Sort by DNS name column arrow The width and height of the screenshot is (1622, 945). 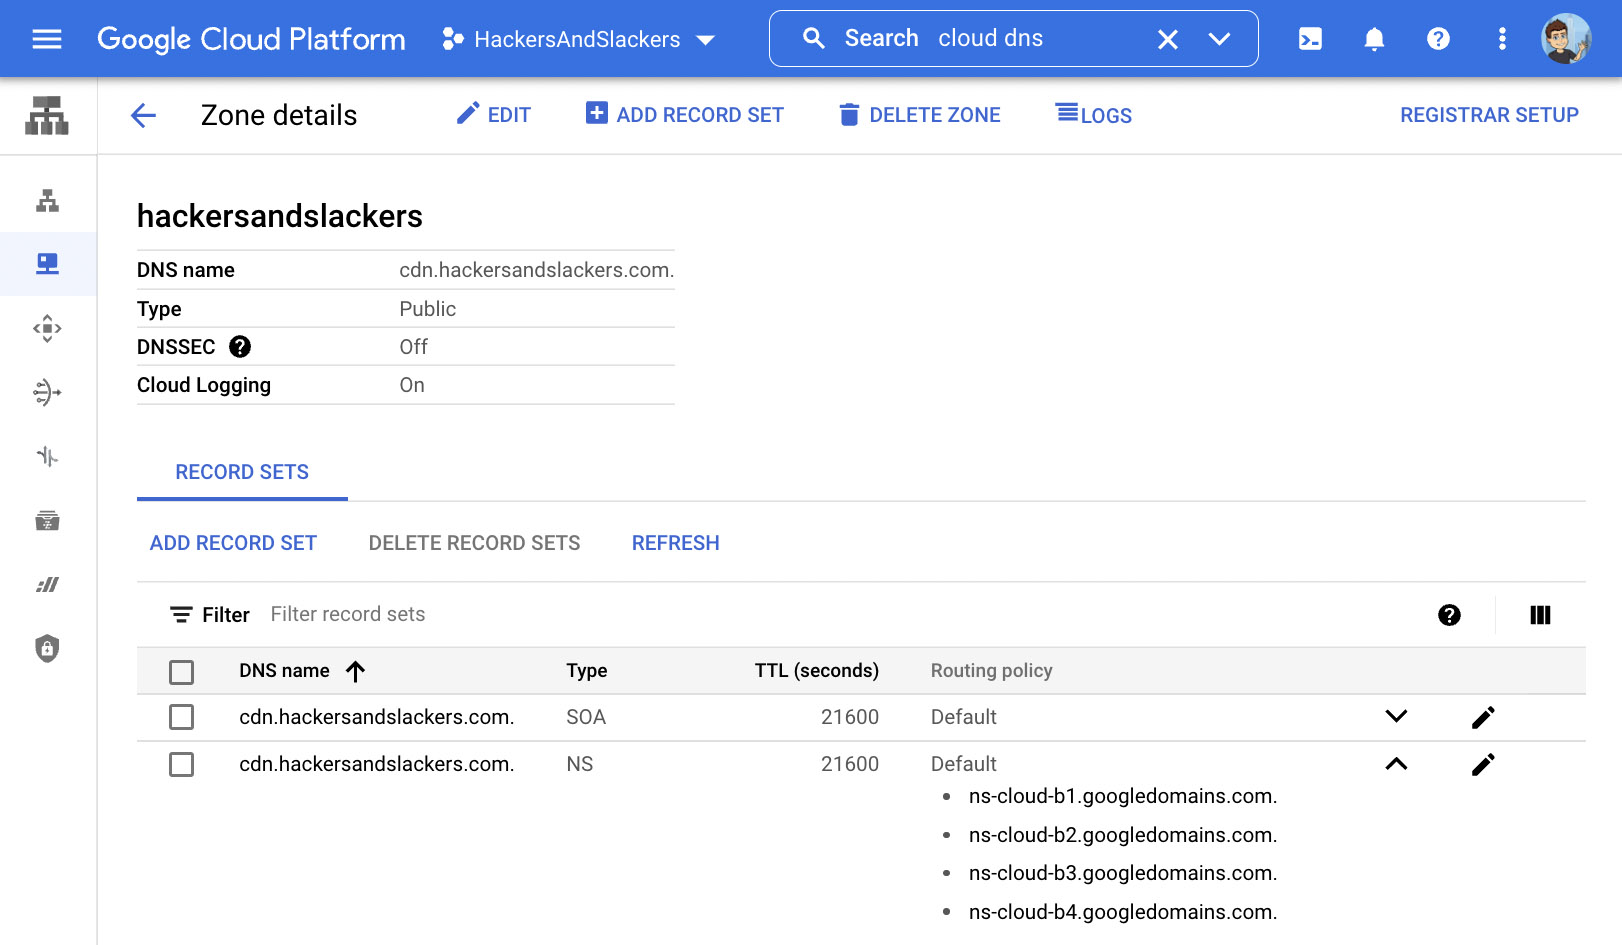pyautogui.click(x=355, y=671)
